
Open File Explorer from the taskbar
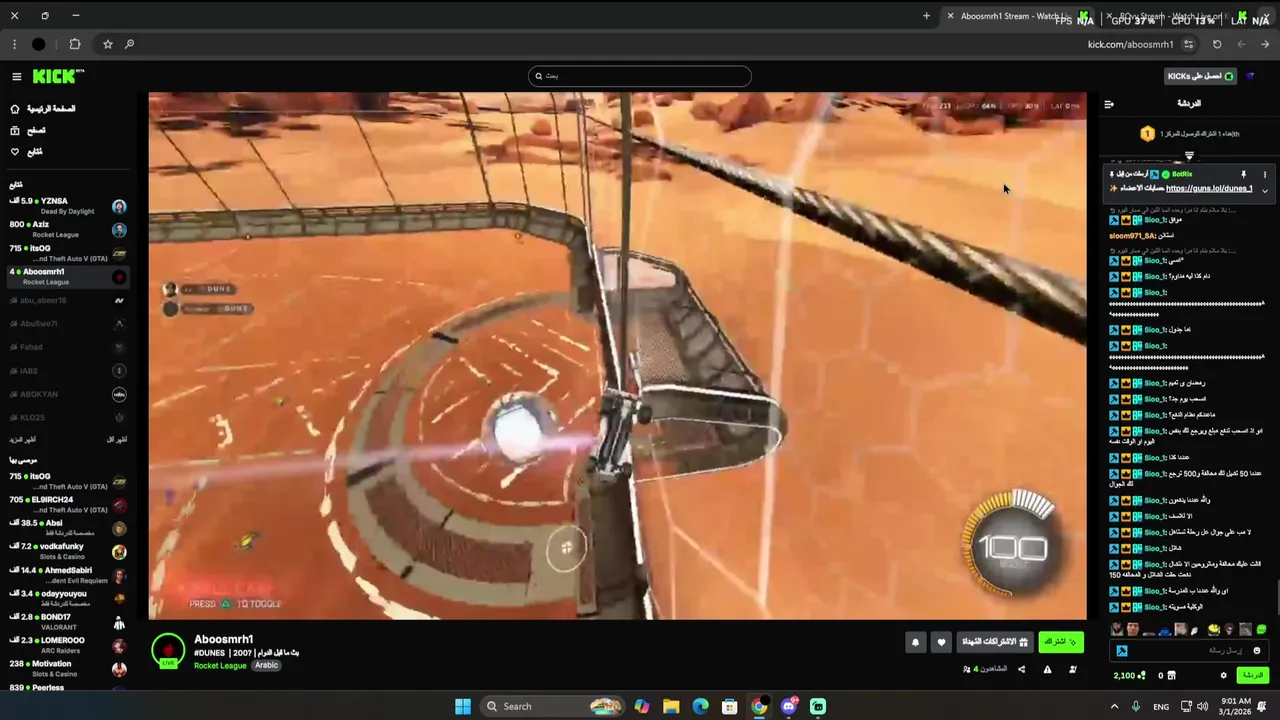pyautogui.click(x=671, y=706)
